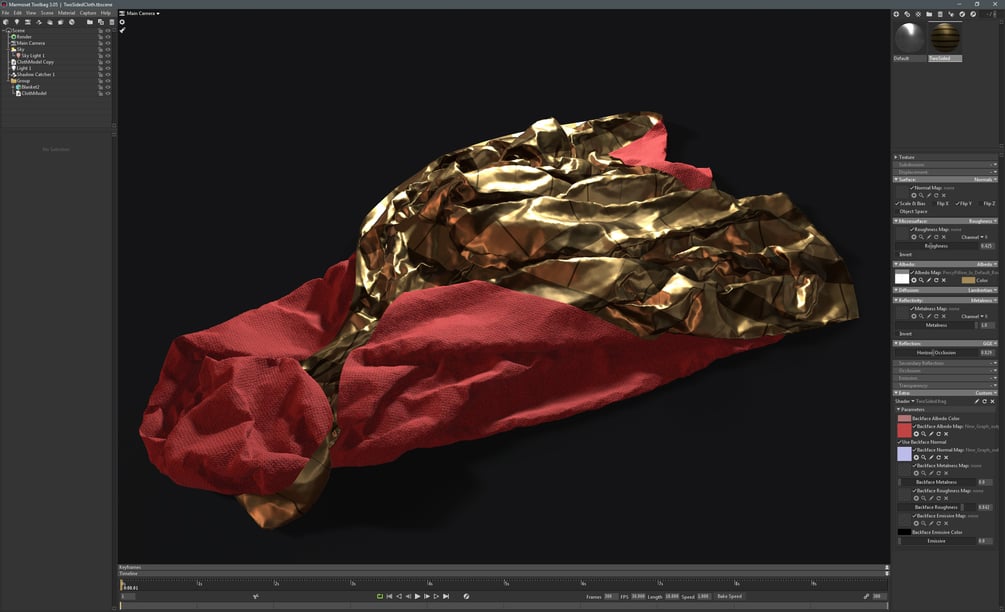Collapse the Group node in scene tree
The height and width of the screenshot is (612, 1005).
10,81
